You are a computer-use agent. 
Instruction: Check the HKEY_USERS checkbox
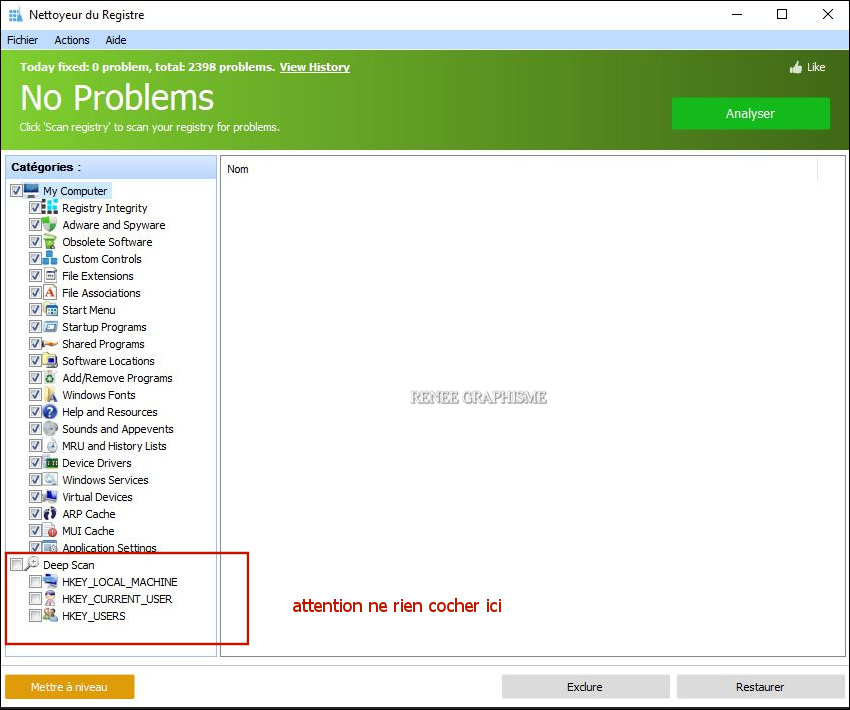[x=35, y=616]
